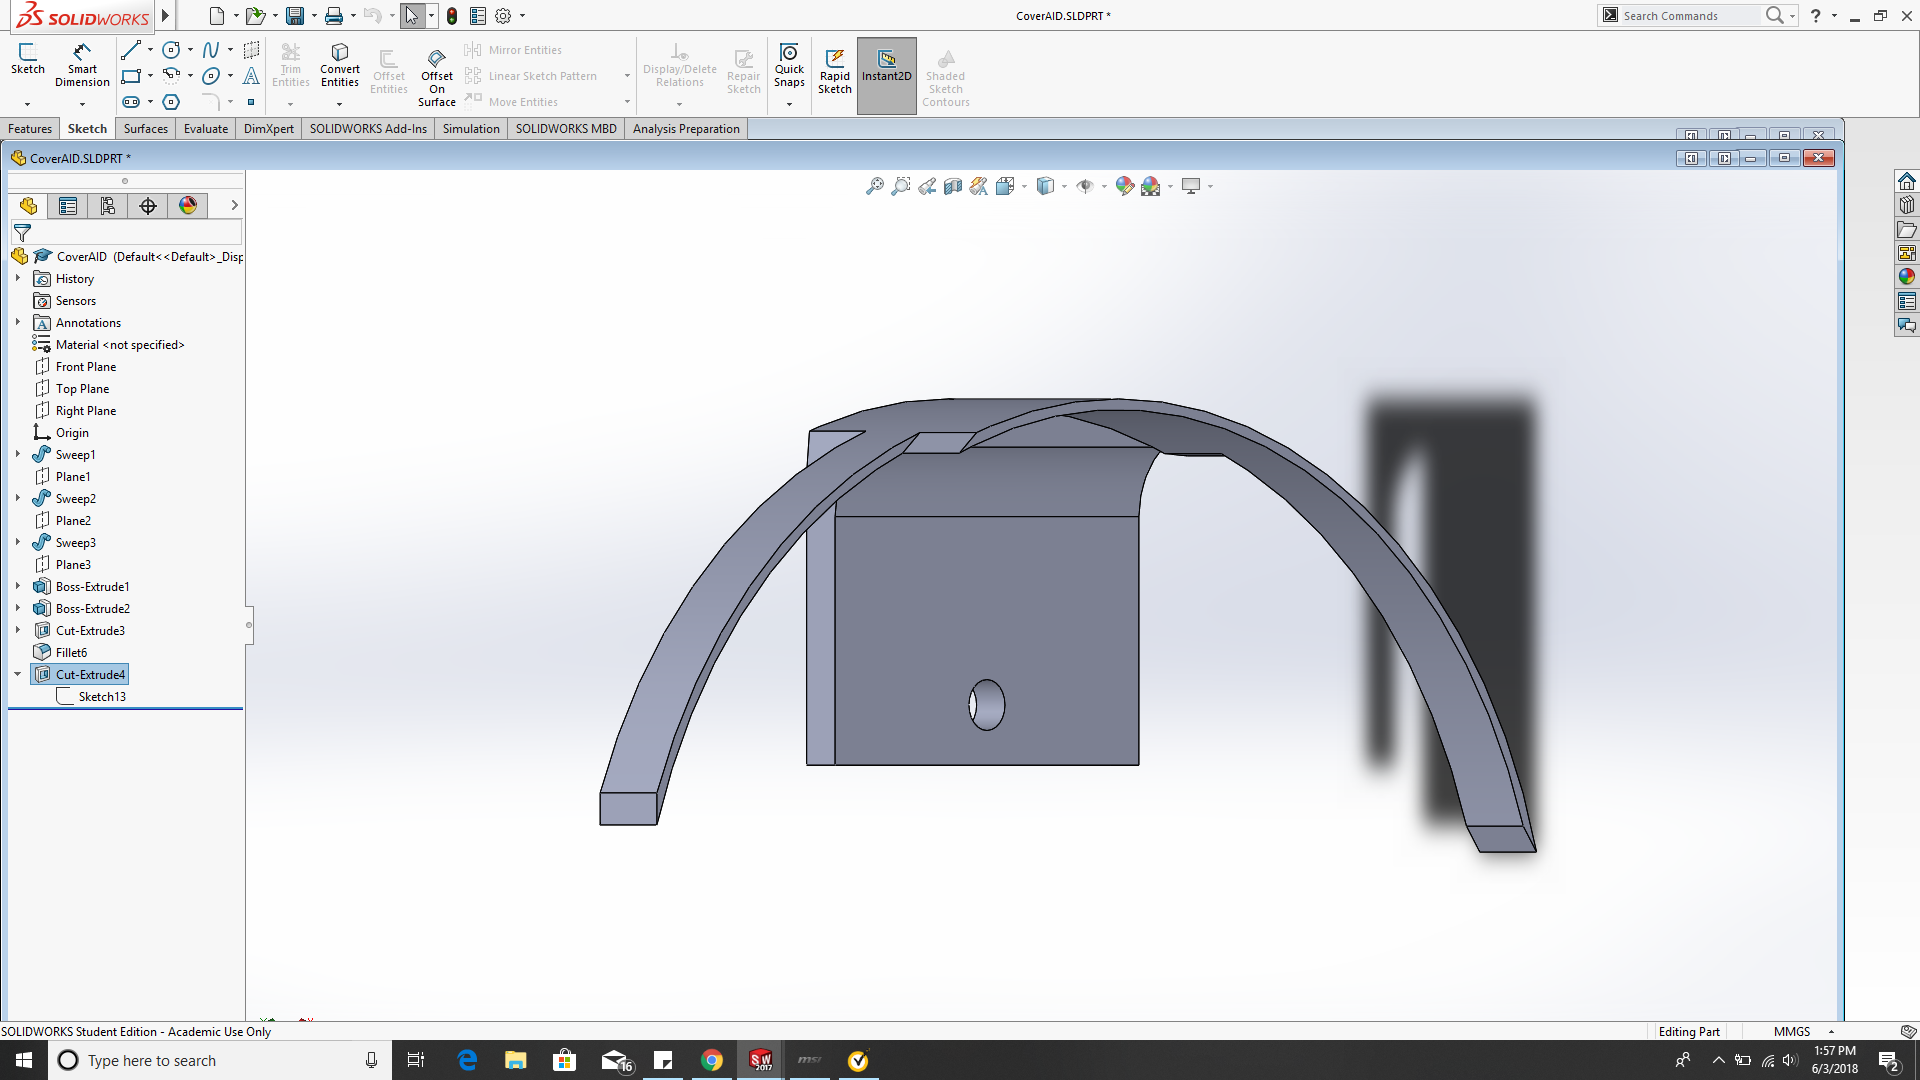Viewport: 1920px width, 1080px height.
Task: Click Zoom to Area icon
Action: (x=901, y=186)
